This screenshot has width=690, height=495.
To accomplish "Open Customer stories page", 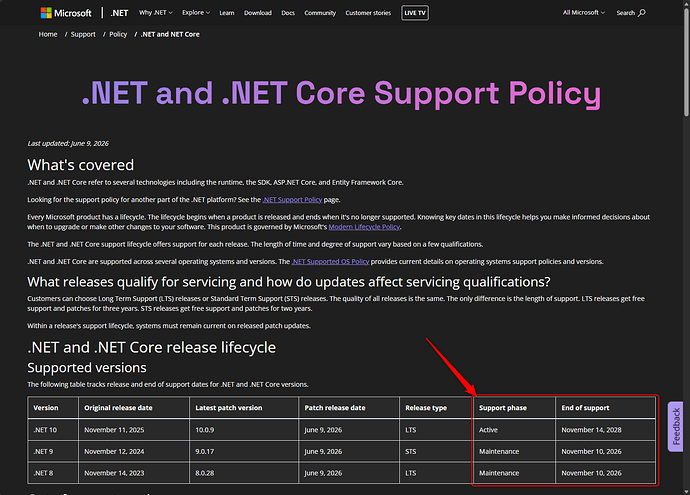I will 368,13.
